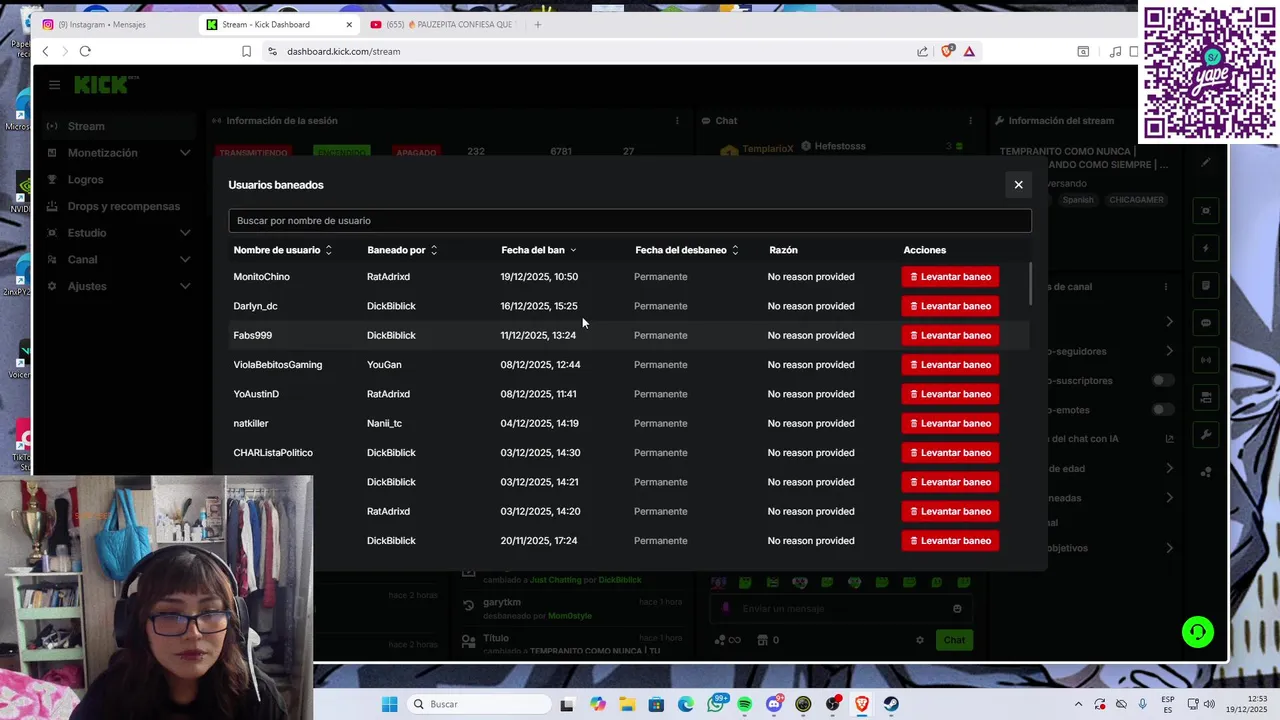Toggle the solo-emotes switch

(1162, 409)
